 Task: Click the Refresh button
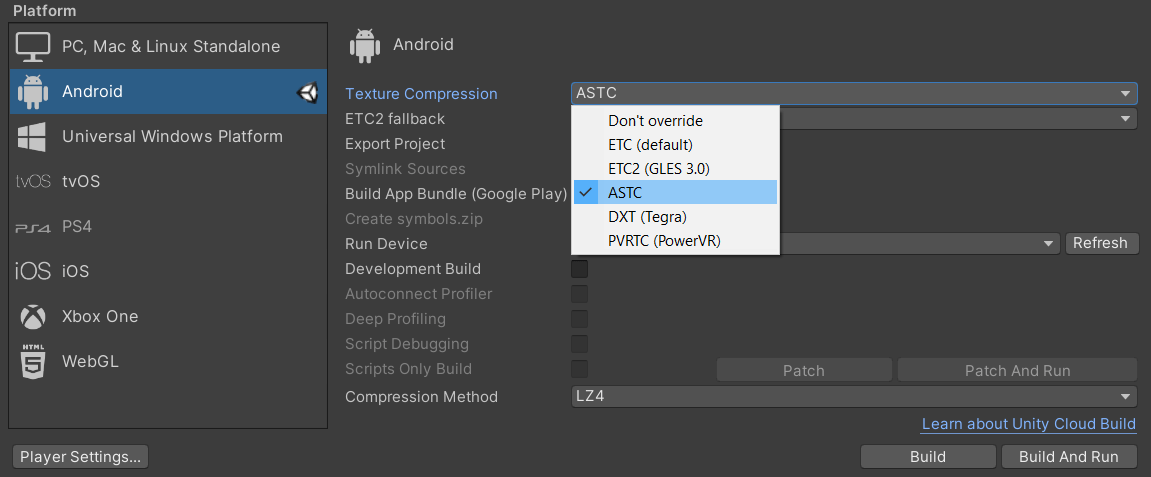[x=1101, y=244]
